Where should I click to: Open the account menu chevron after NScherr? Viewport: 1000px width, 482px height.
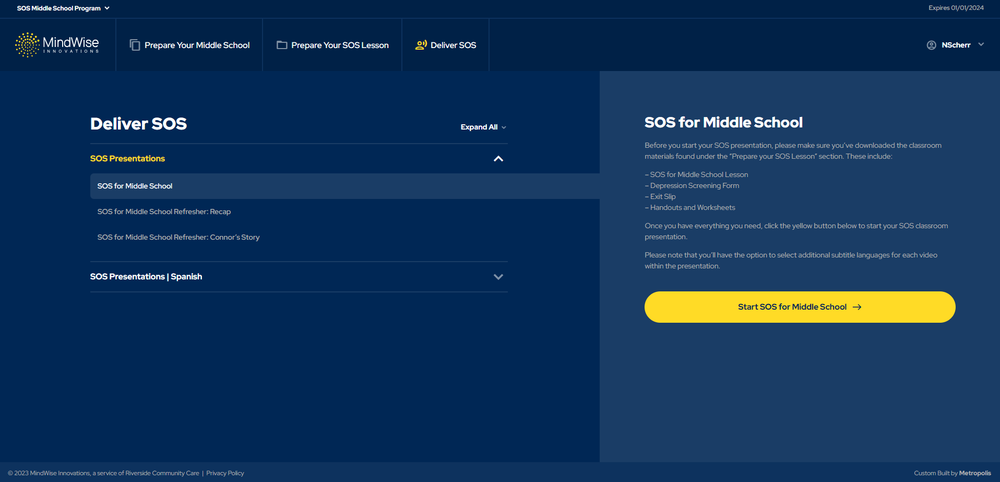(x=981, y=45)
